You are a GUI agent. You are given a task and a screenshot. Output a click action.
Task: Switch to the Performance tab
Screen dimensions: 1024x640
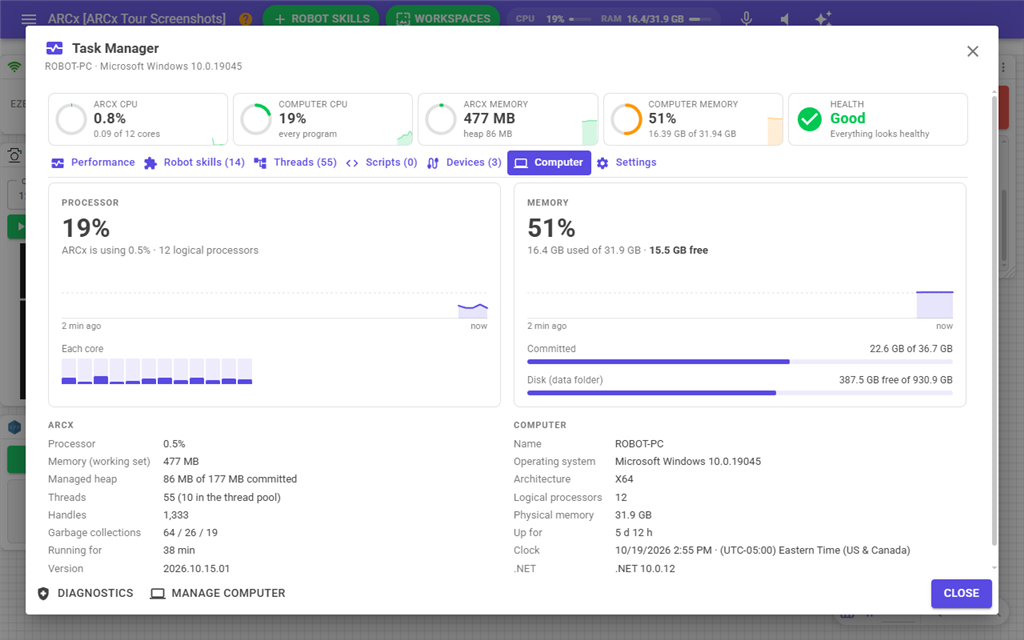pyautogui.click(x=93, y=163)
